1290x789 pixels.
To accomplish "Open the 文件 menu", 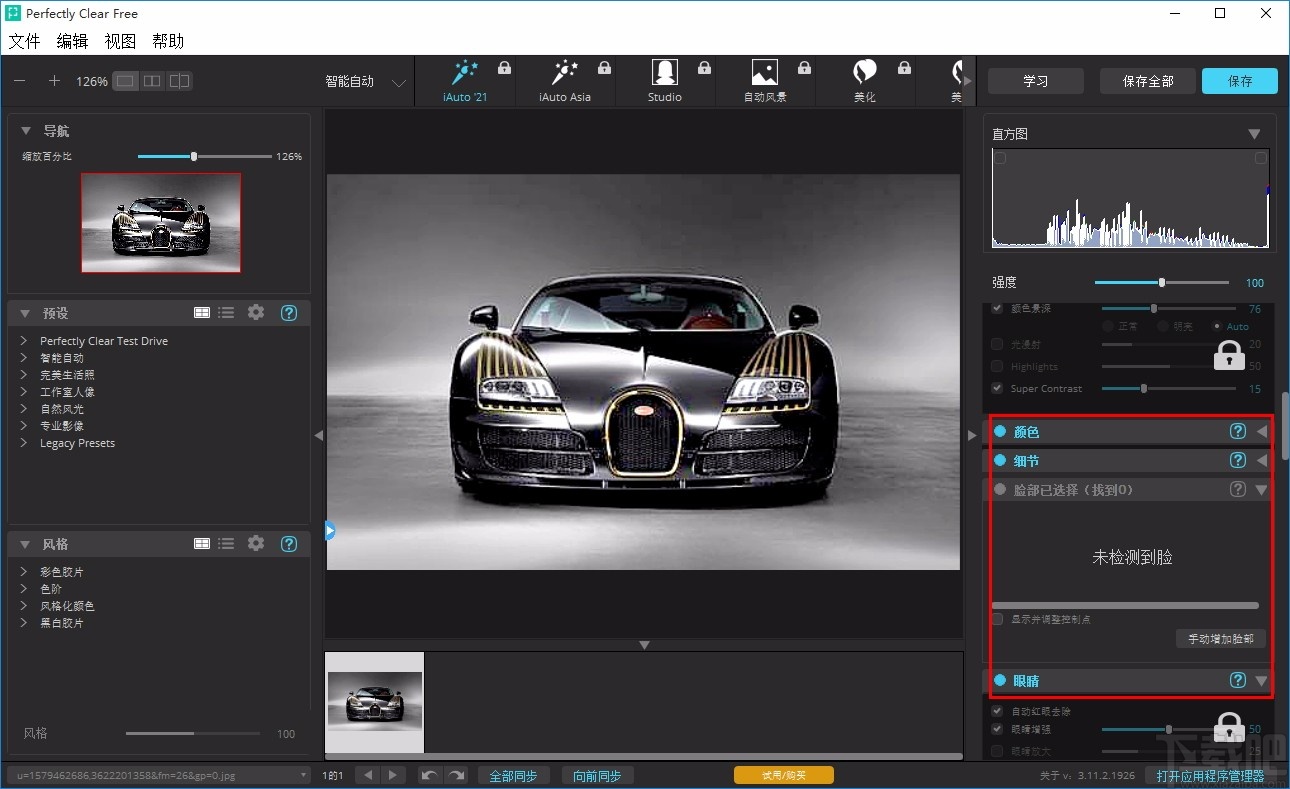I will click(24, 41).
